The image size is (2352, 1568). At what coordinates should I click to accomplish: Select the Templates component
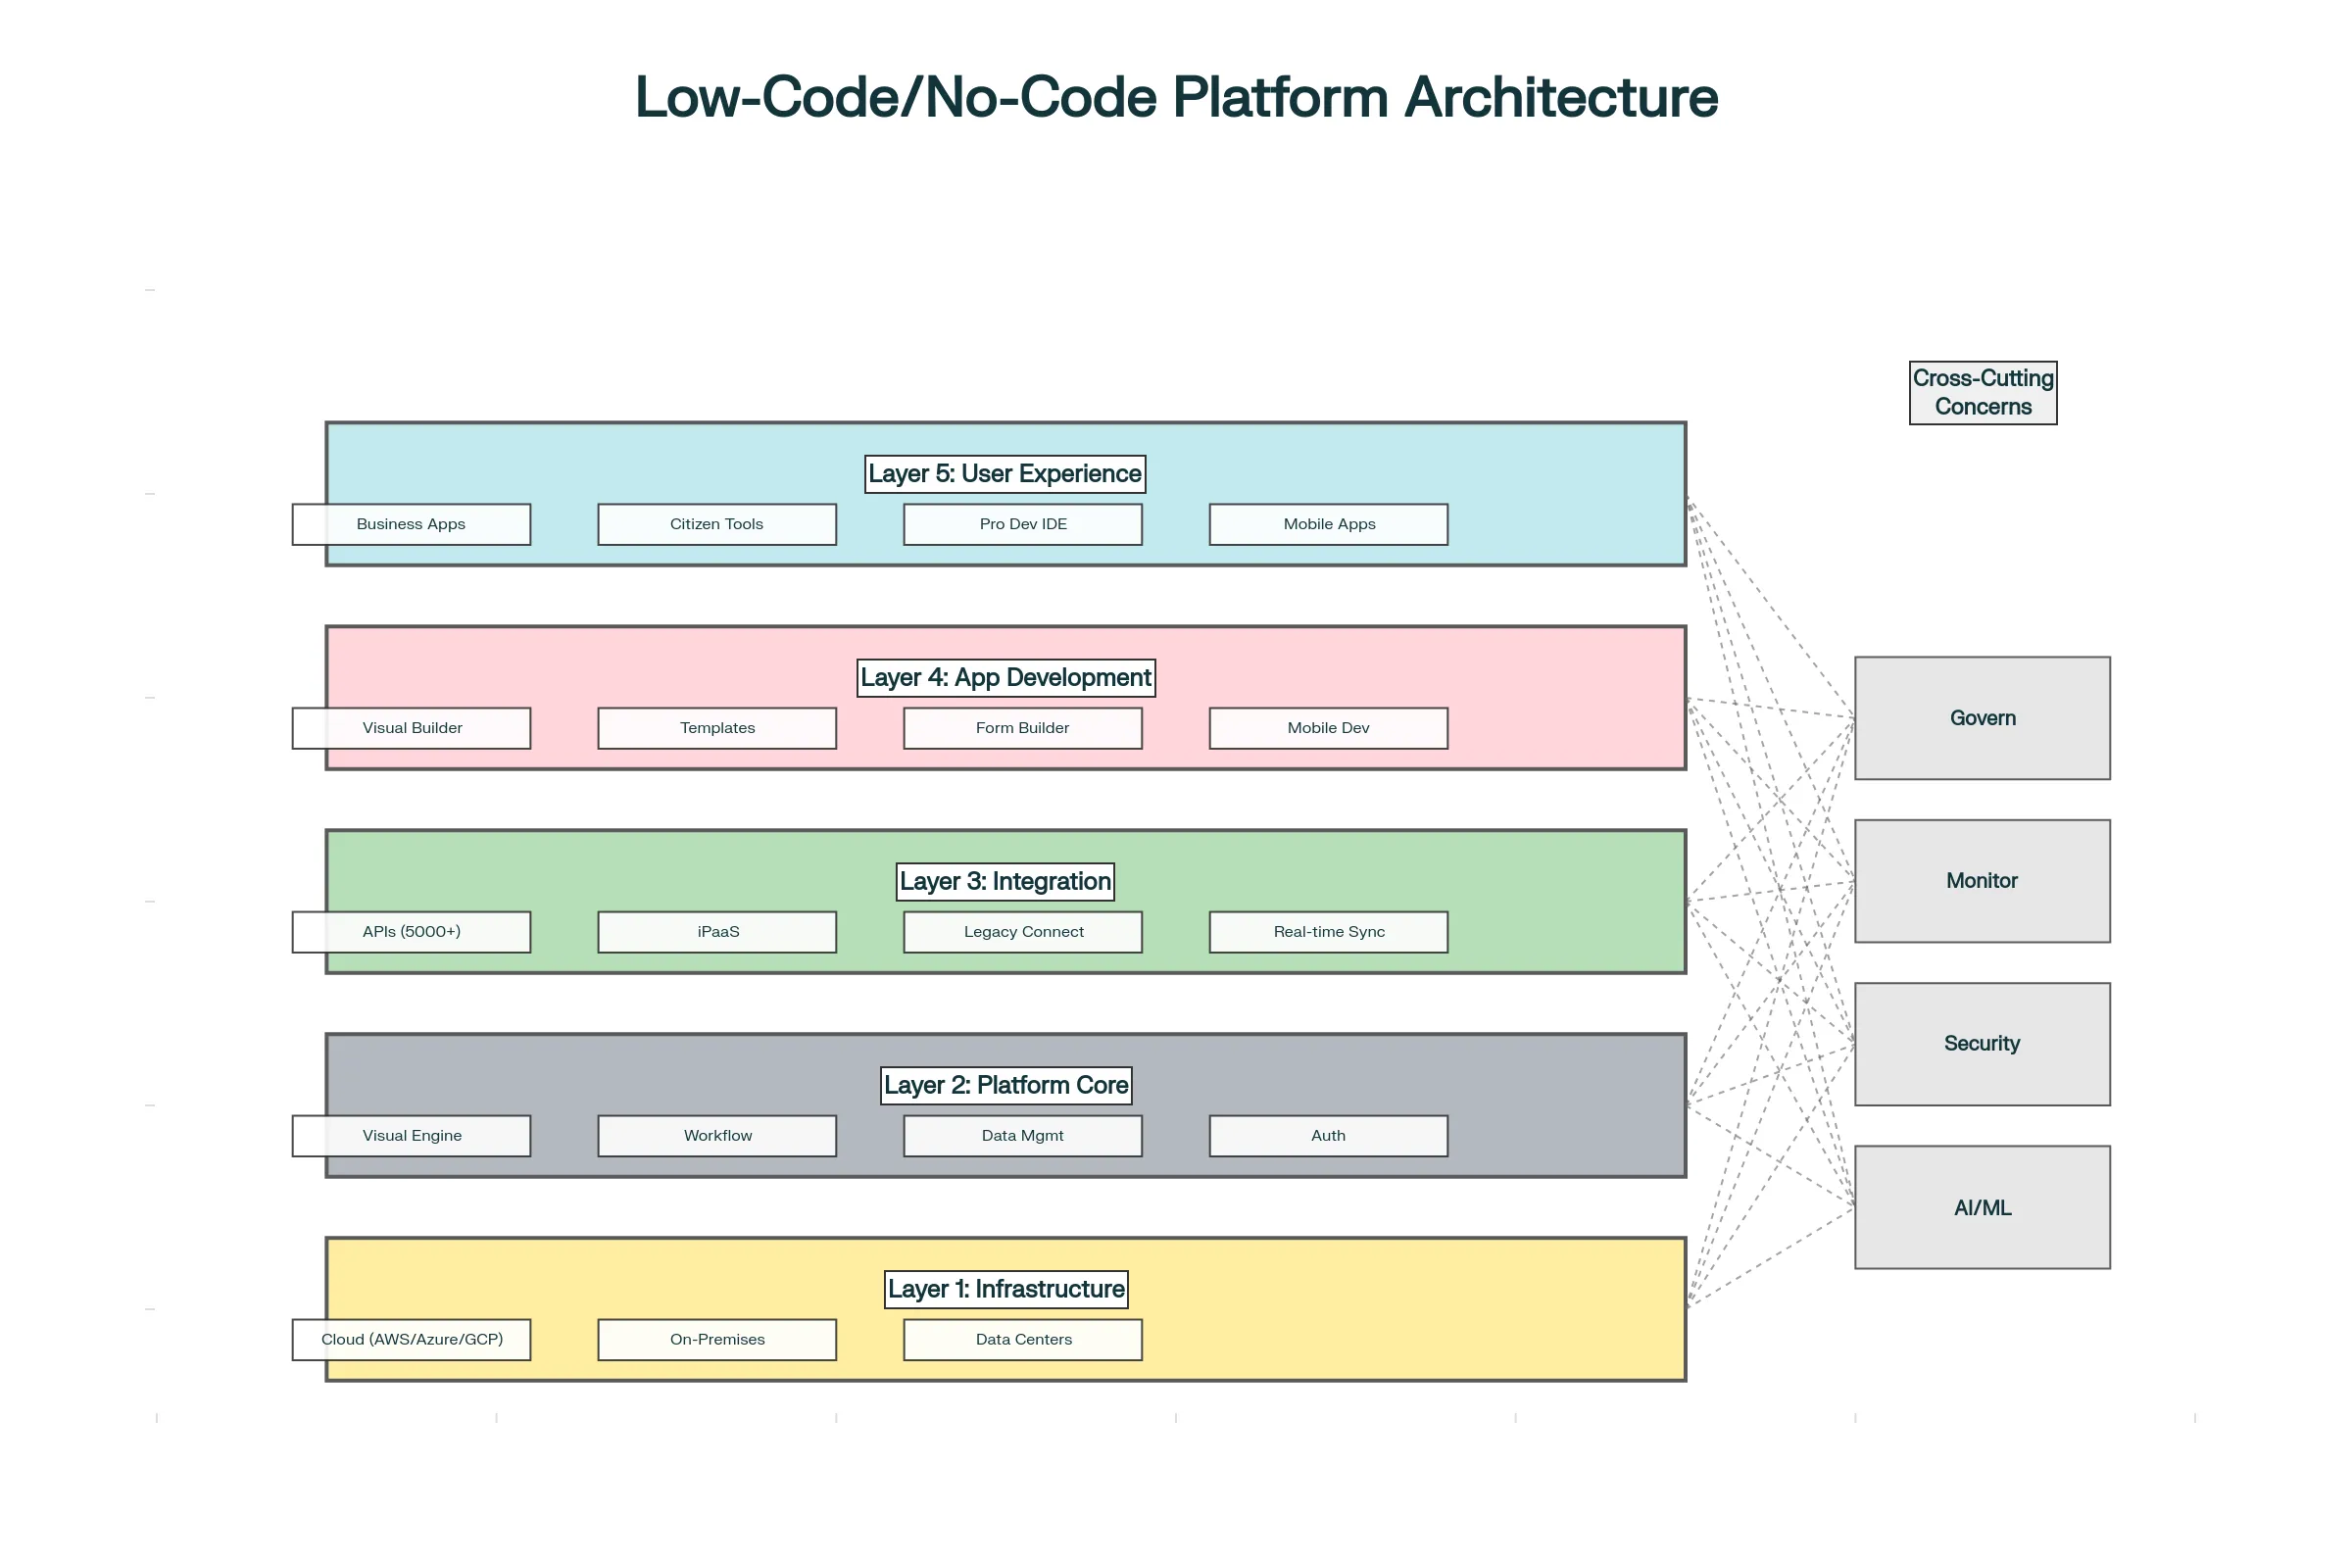click(x=716, y=727)
